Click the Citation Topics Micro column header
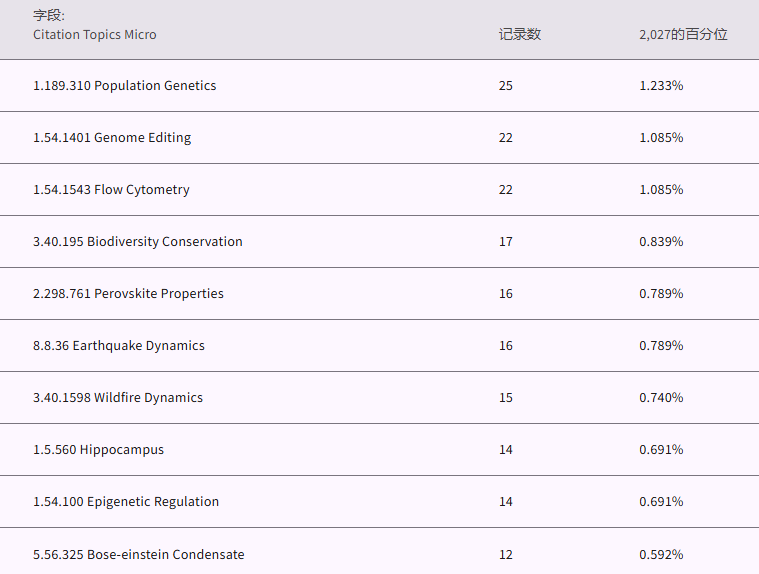 (x=94, y=34)
